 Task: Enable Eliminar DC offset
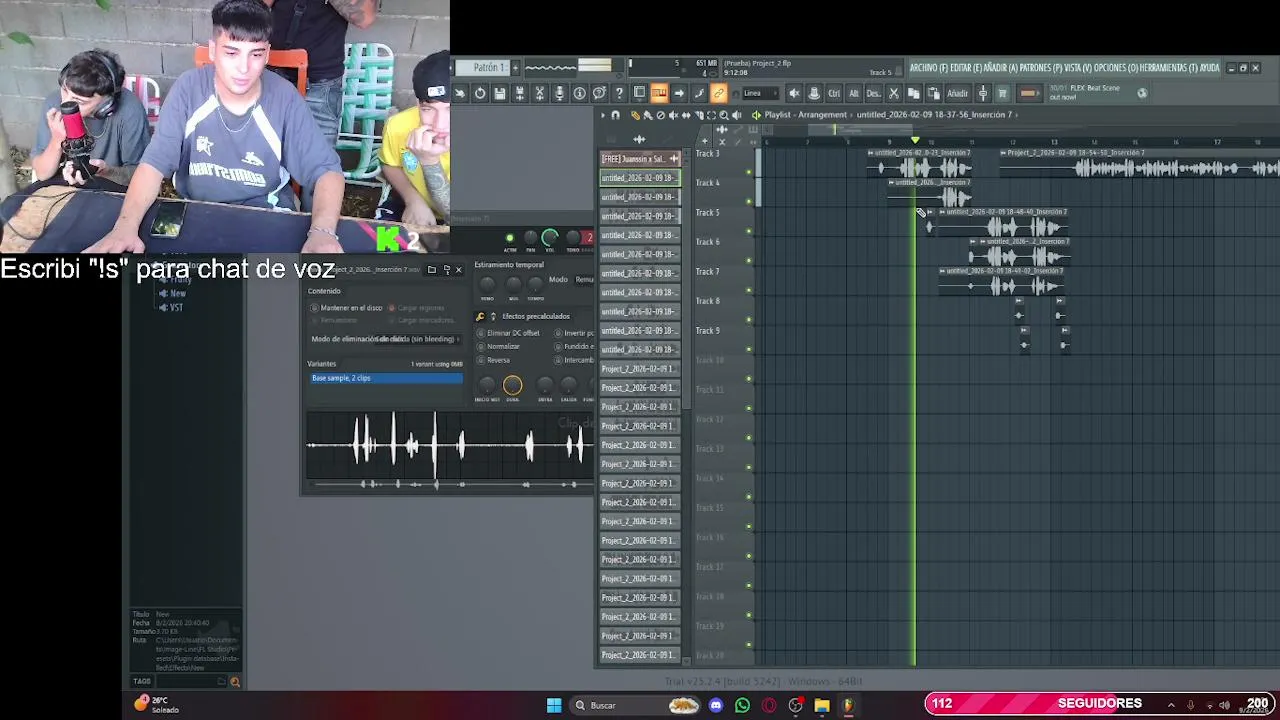click(x=508, y=333)
